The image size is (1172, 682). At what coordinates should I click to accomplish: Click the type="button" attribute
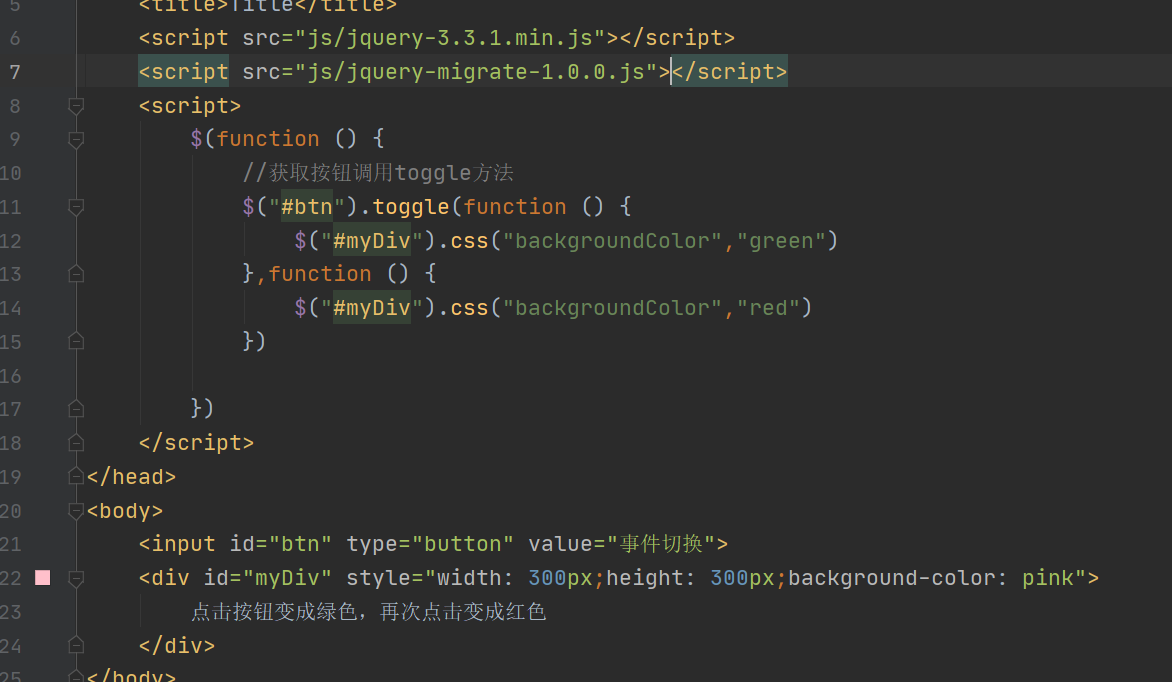click(430, 544)
